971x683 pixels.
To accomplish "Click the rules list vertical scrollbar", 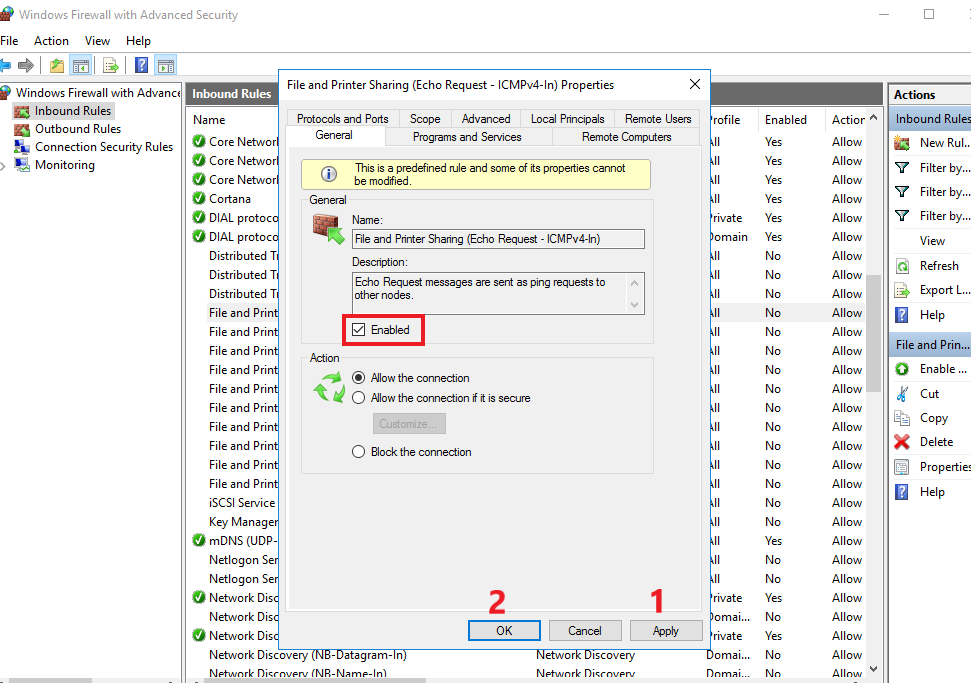I will 876,400.
